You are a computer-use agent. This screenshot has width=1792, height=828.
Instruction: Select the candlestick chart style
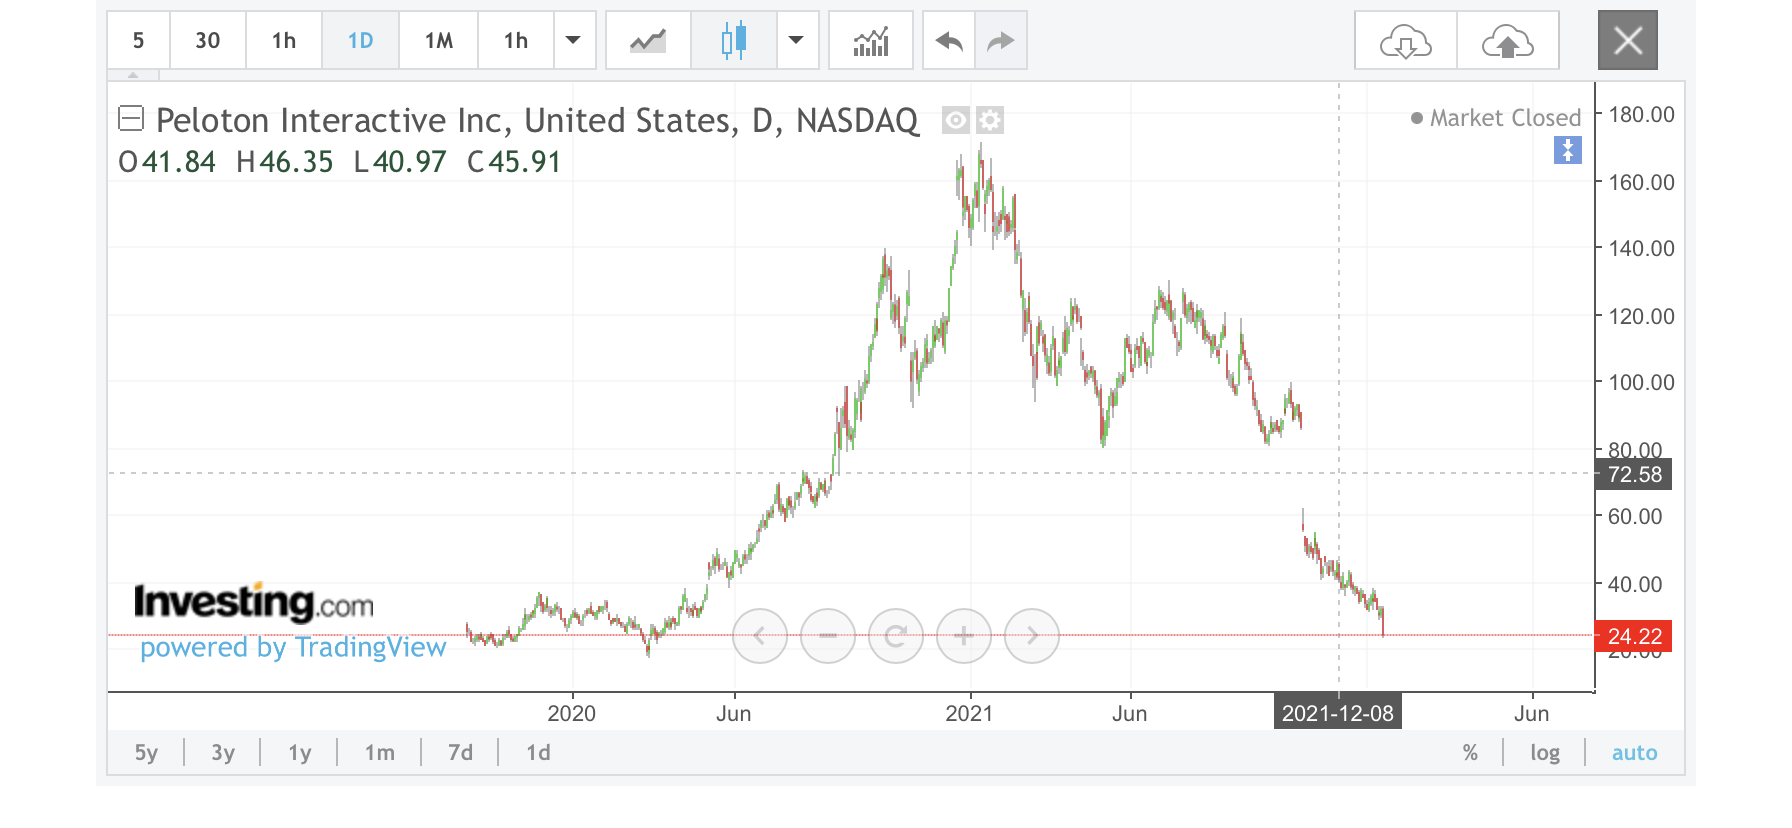point(734,41)
